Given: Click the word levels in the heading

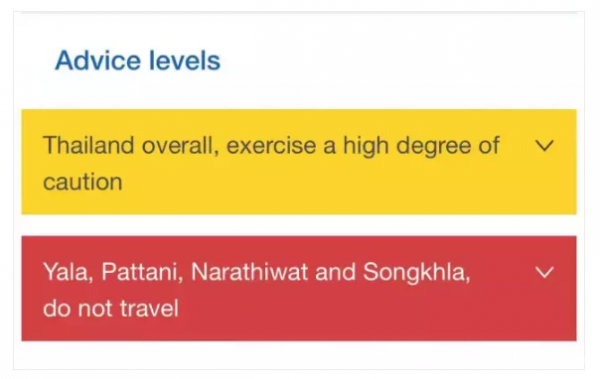Looking at the screenshot, I should 184,60.
